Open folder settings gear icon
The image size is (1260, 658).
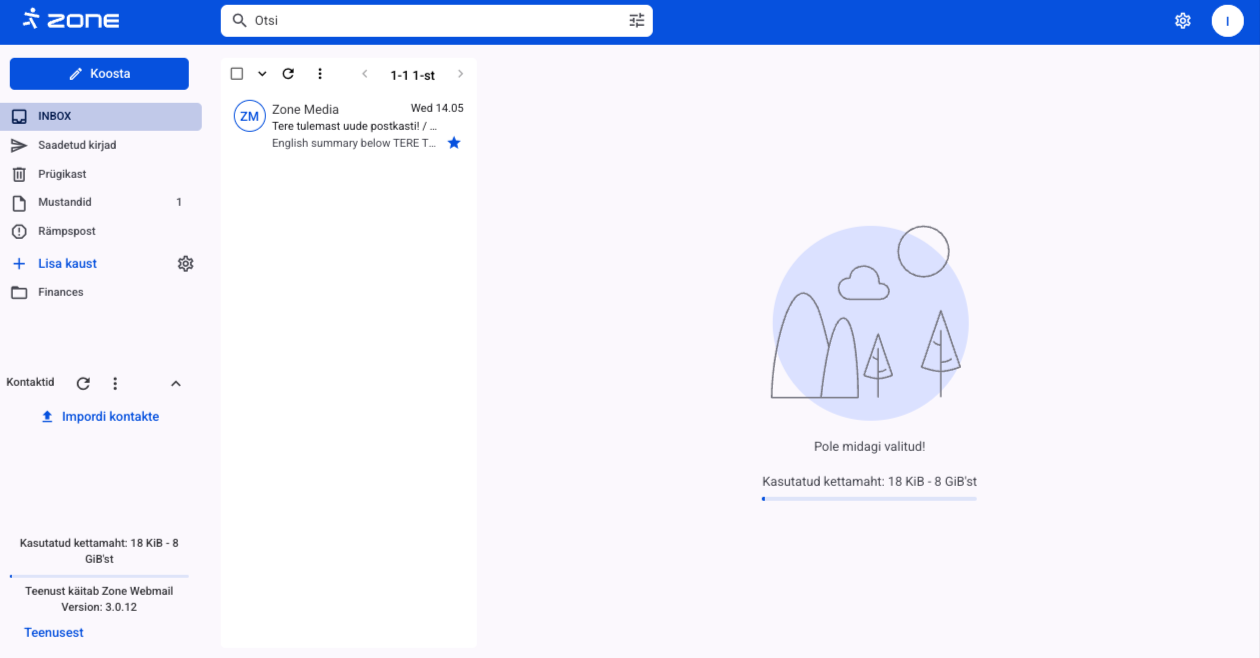tap(185, 264)
